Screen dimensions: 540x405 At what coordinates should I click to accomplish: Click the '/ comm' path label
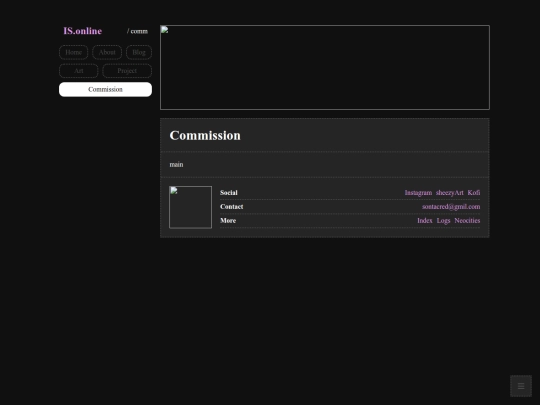(x=137, y=31)
